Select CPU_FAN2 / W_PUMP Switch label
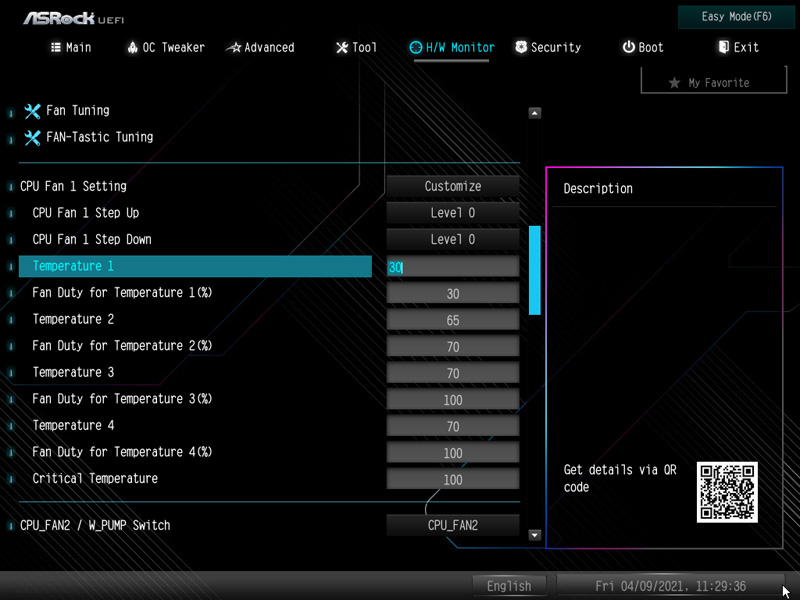Viewport: 800px width, 600px height. click(x=95, y=525)
